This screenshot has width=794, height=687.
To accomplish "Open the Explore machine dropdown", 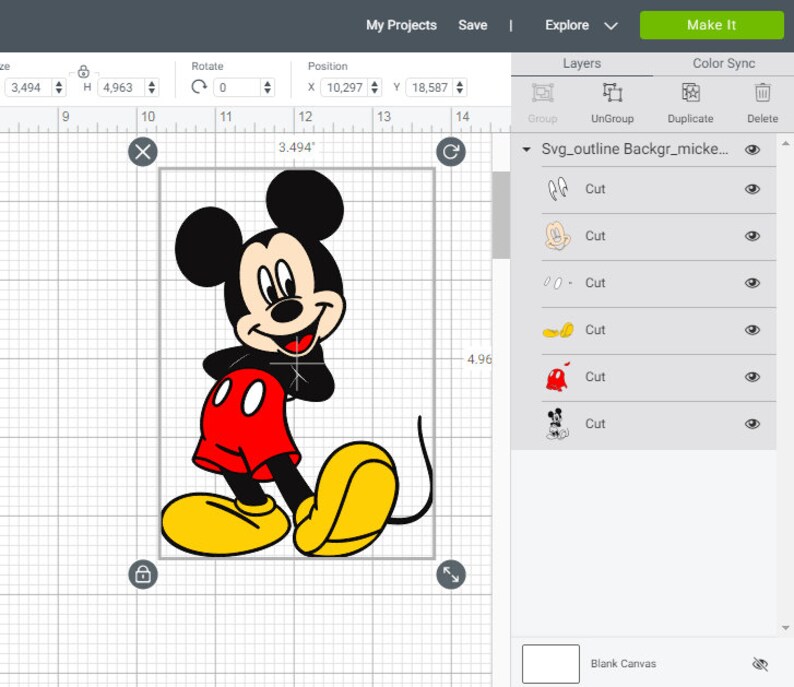I will 581,25.
